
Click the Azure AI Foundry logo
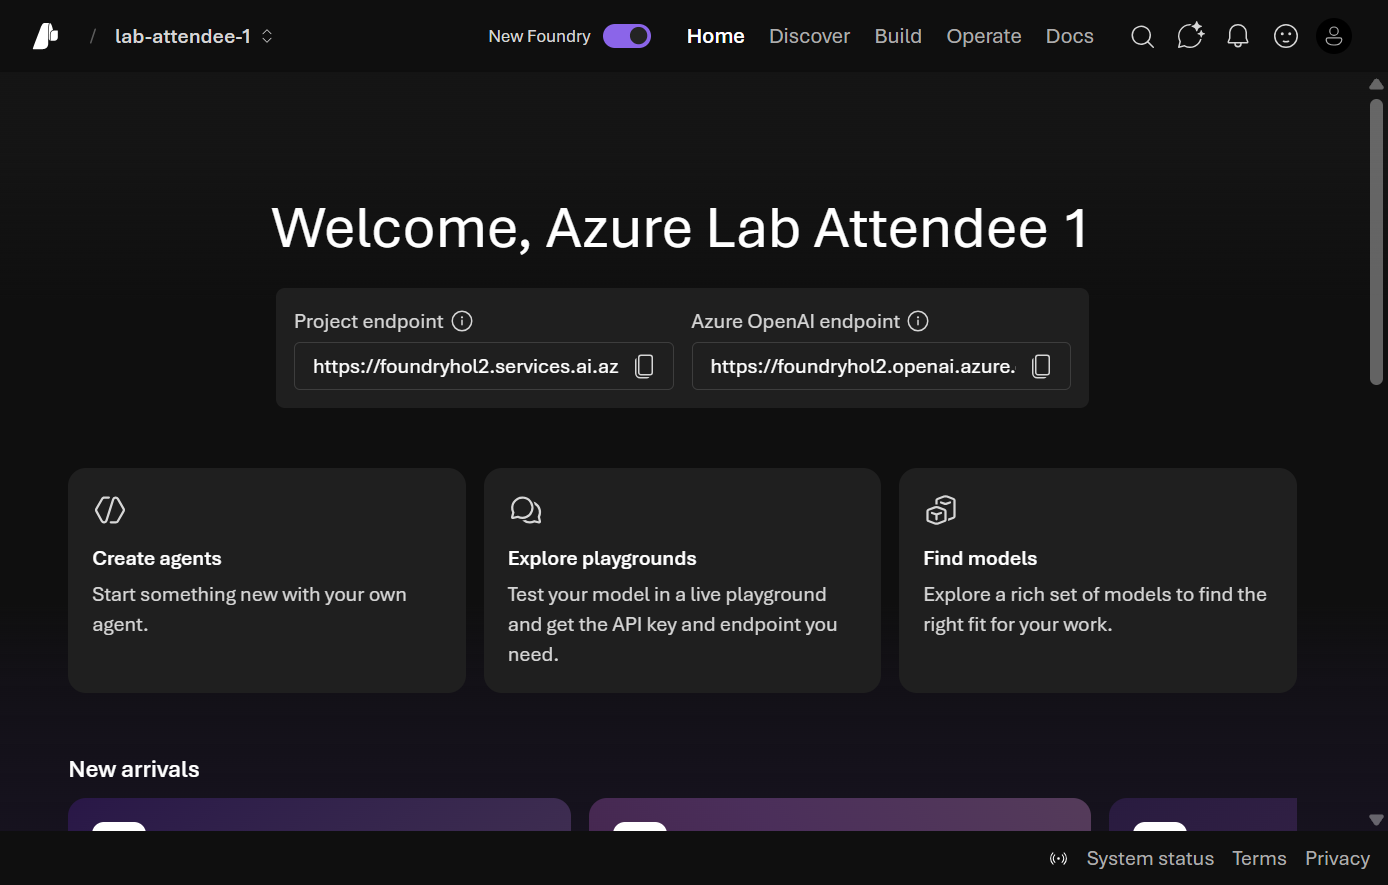[x=45, y=36]
